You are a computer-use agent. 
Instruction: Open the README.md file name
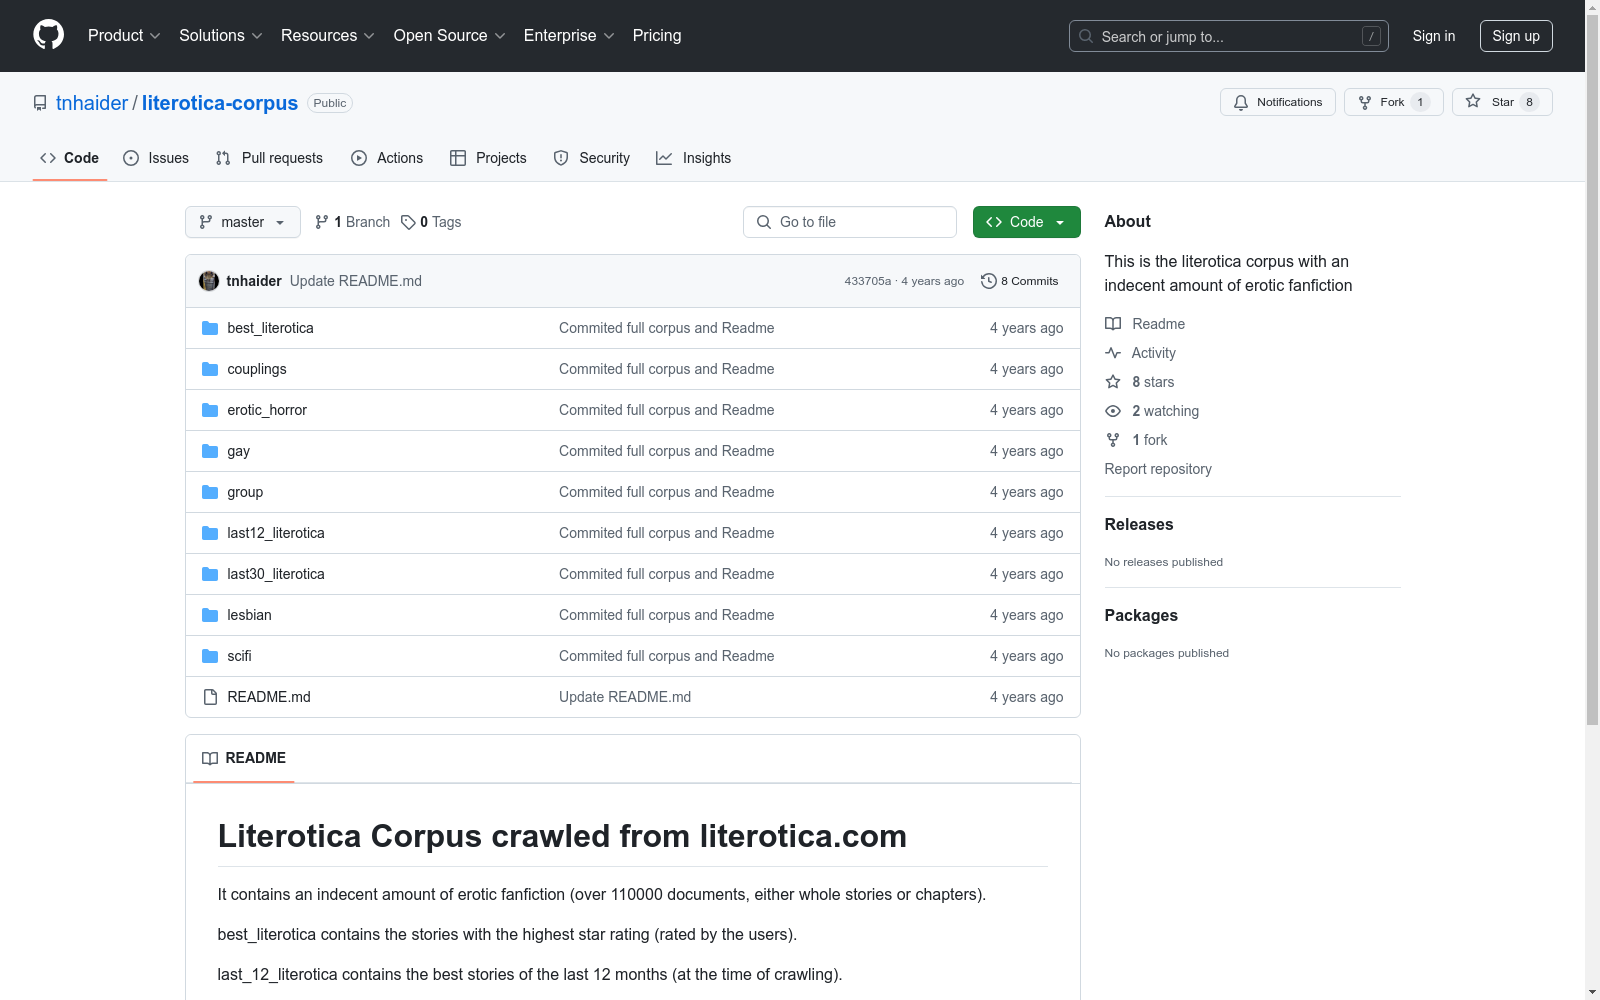pyautogui.click(x=269, y=697)
